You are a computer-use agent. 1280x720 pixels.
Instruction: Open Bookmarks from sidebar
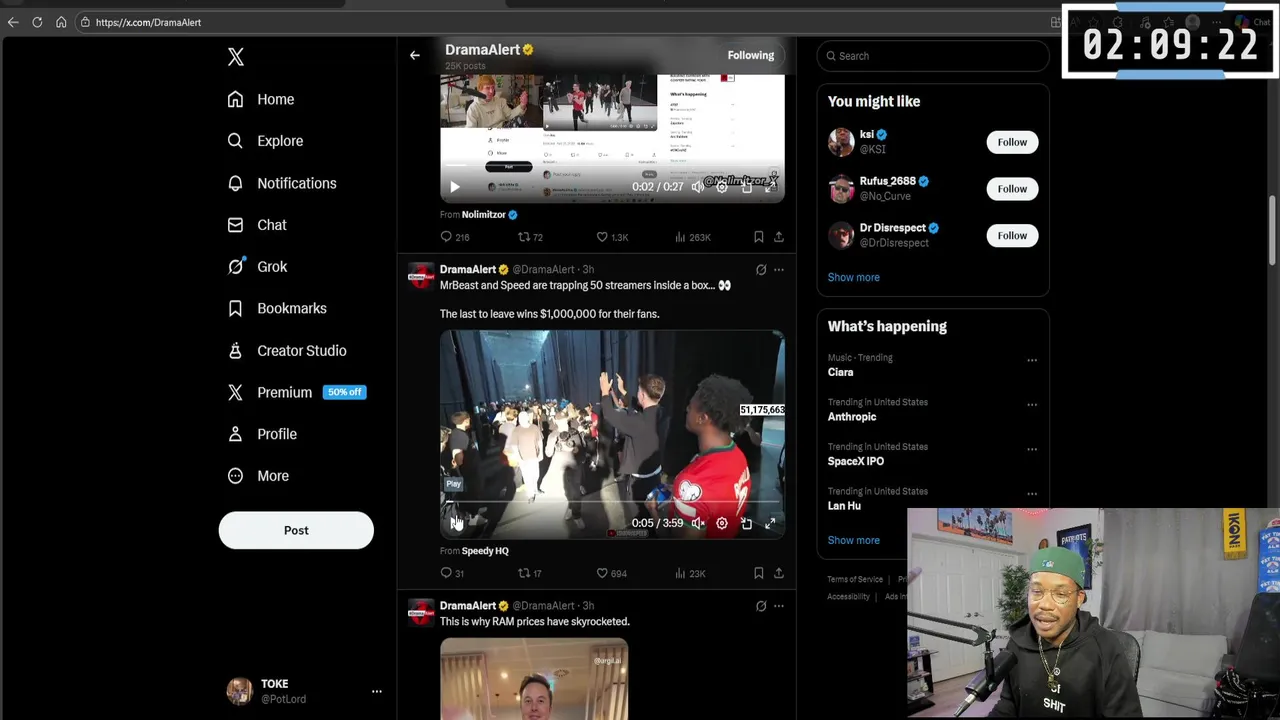point(277,308)
